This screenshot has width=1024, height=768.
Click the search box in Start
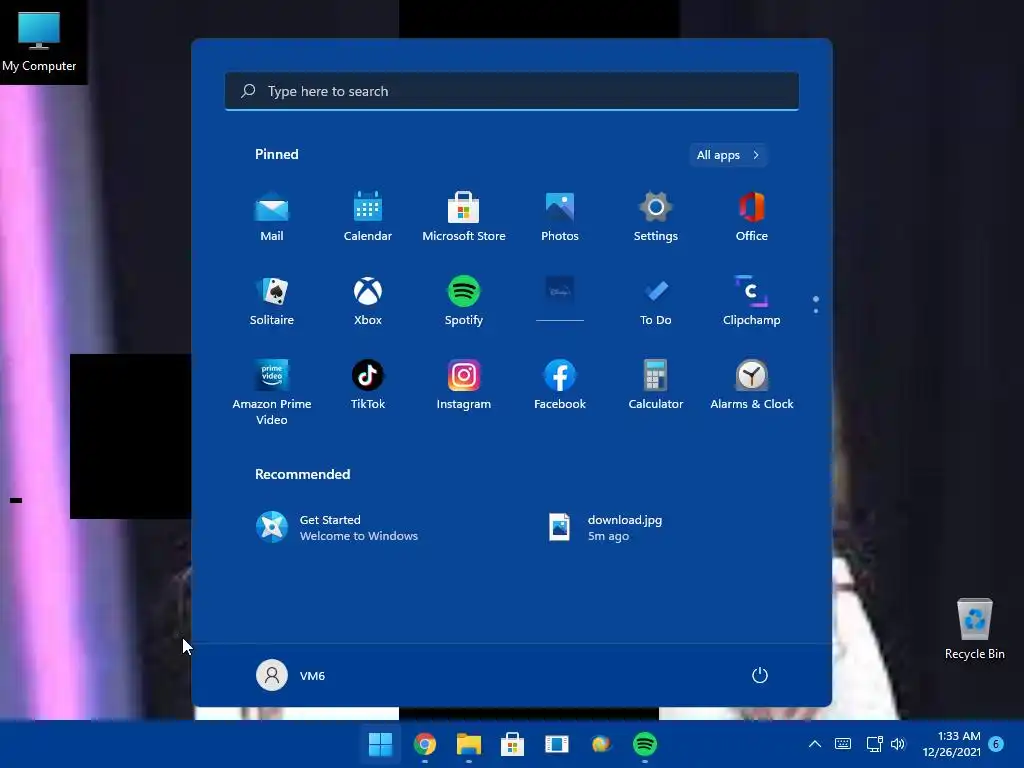[x=511, y=91]
